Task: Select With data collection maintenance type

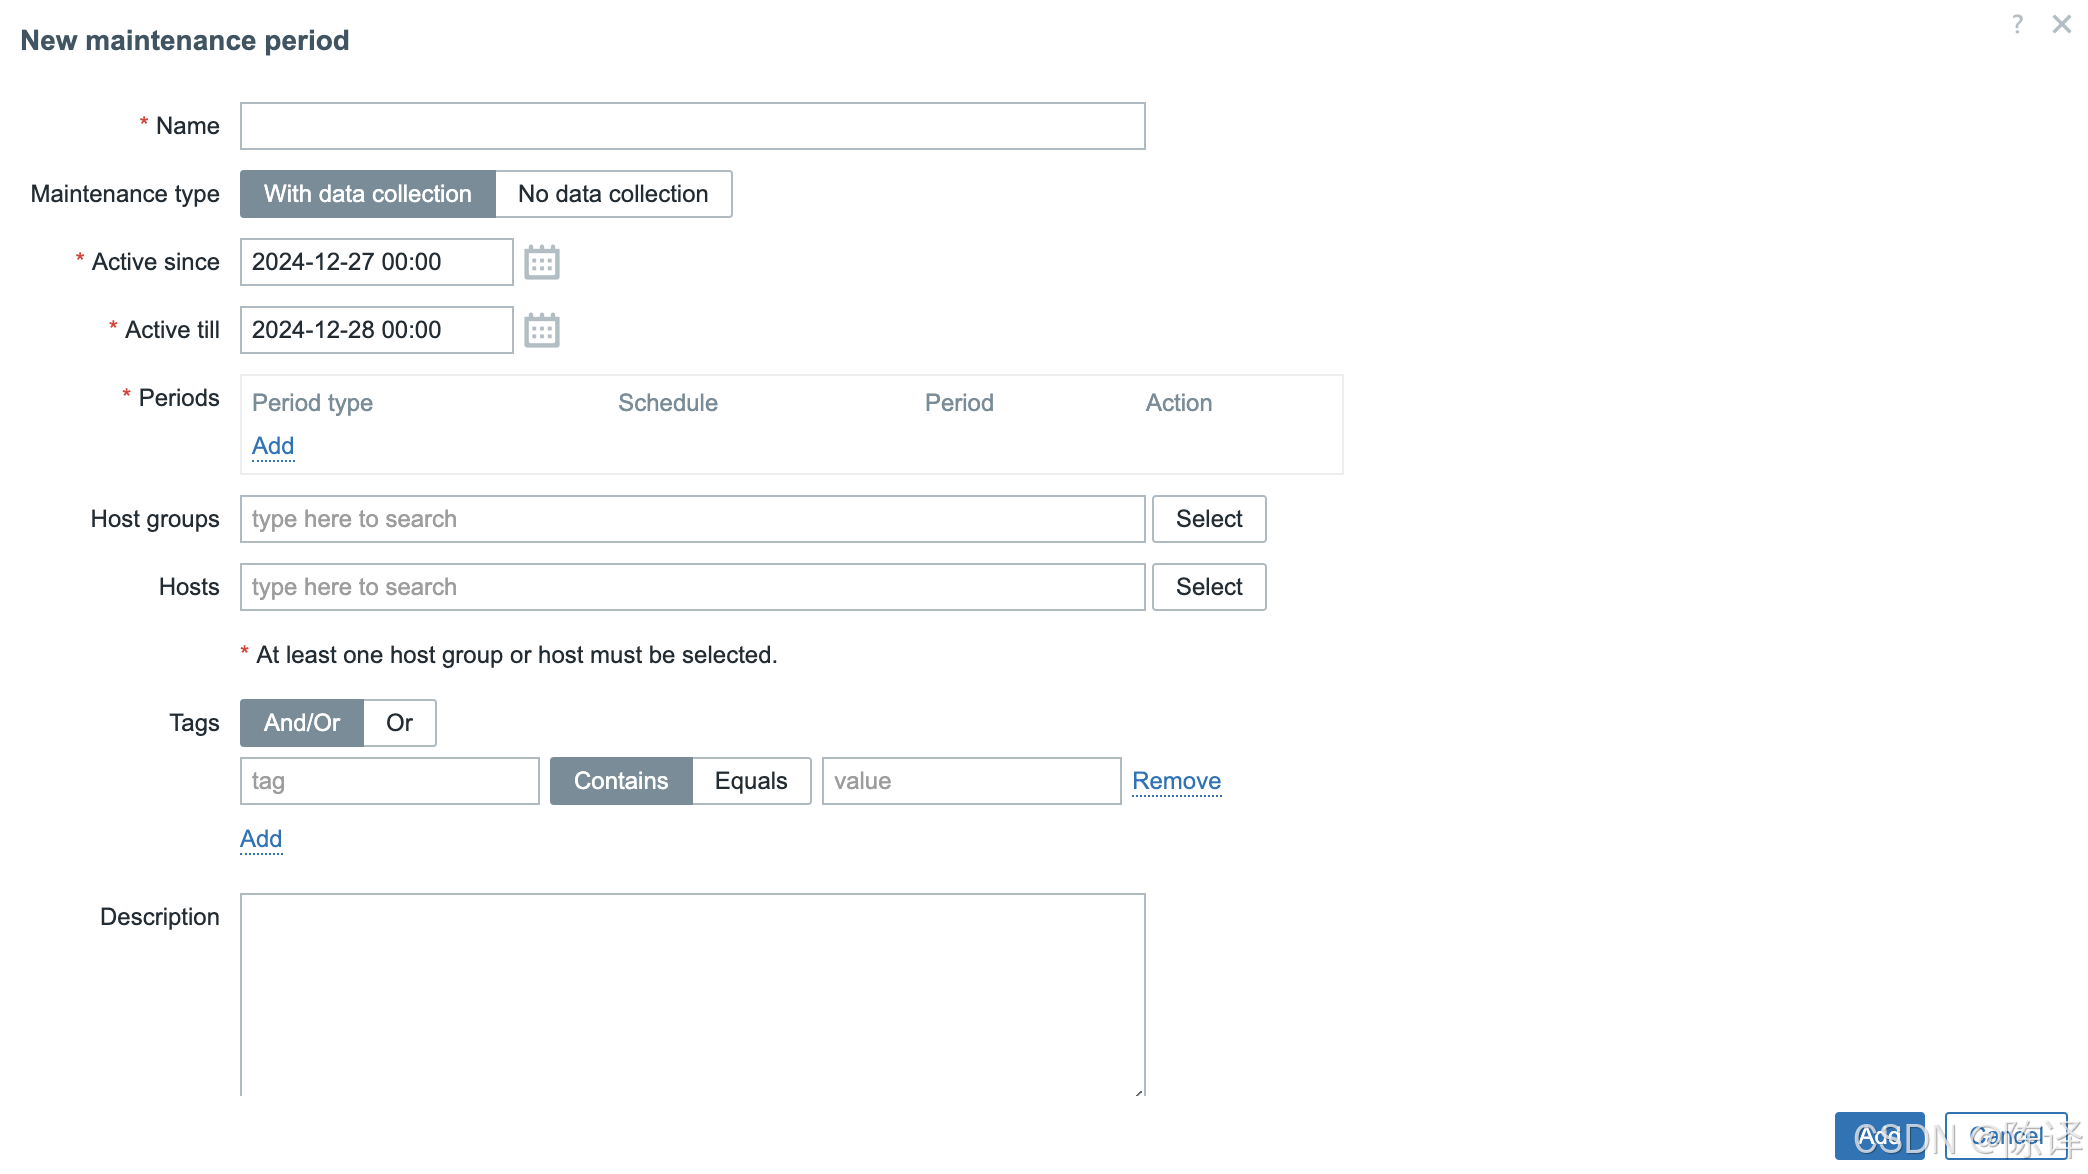Action: tap(367, 194)
